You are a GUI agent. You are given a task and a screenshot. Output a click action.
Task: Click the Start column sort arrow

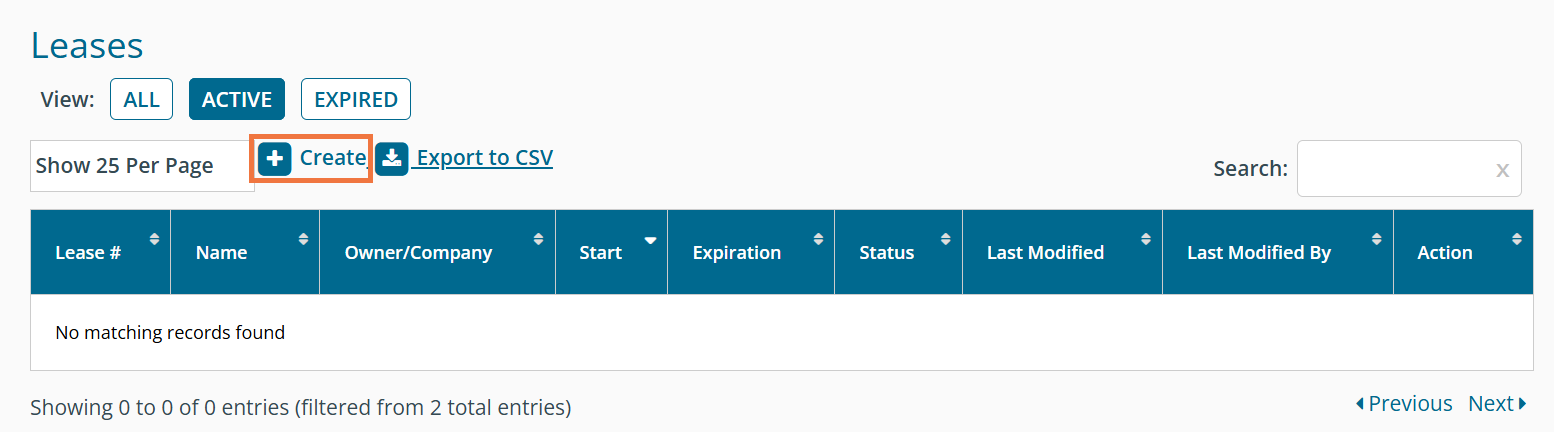(651, 240)
